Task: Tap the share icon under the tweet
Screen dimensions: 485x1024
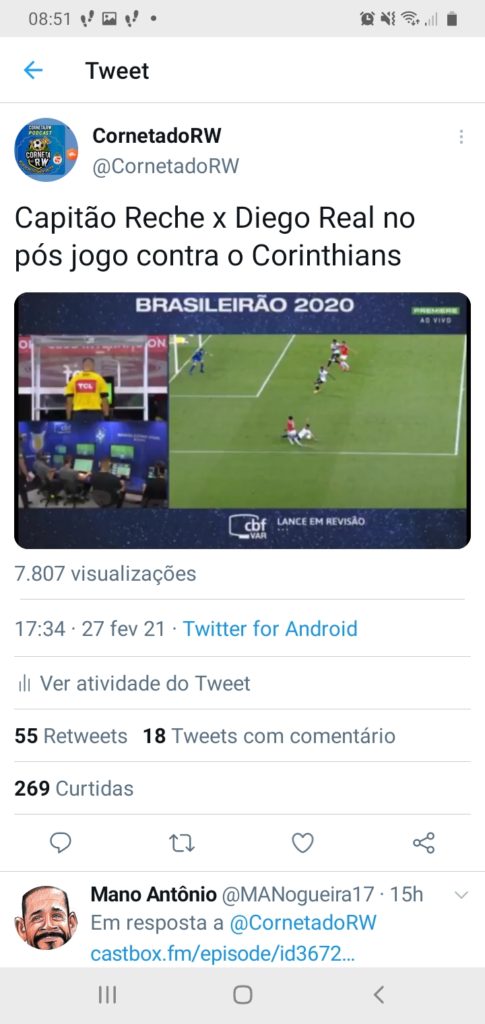Action: (424, 842)
